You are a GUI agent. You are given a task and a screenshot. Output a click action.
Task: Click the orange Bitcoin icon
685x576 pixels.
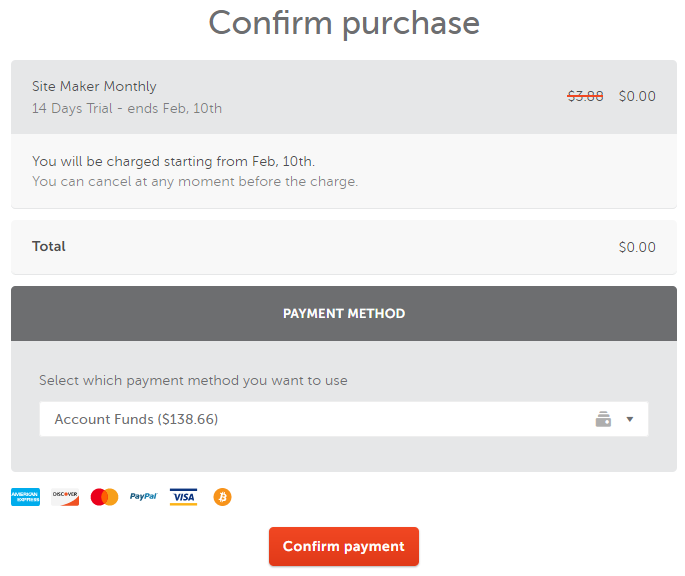[222, 497]
